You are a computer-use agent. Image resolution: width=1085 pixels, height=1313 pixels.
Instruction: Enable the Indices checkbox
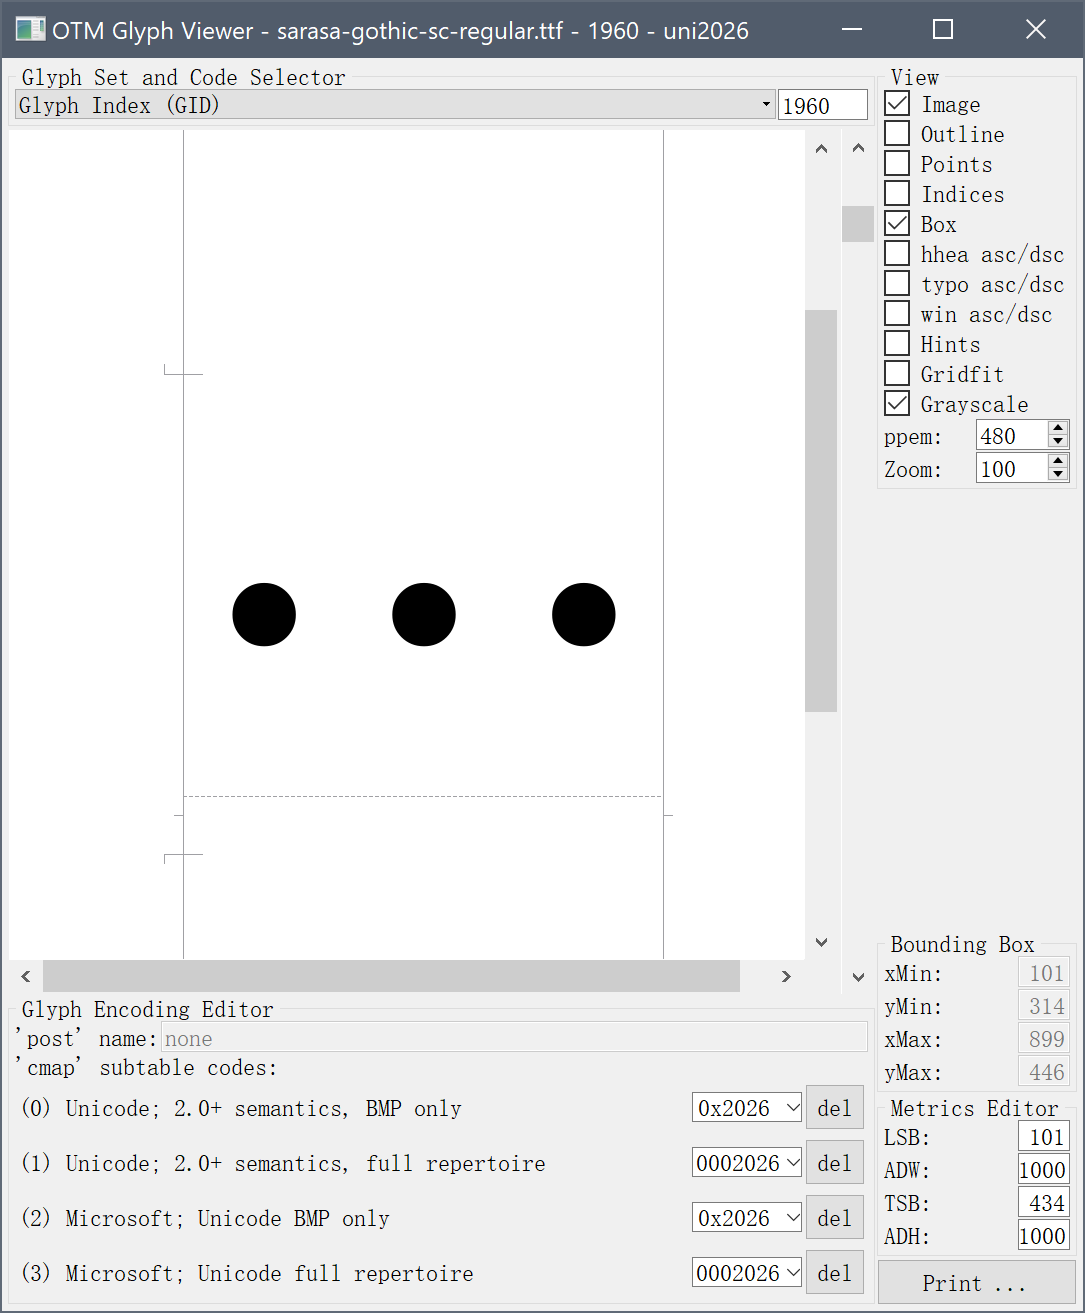pyautogui.click(x=897, y=194)
